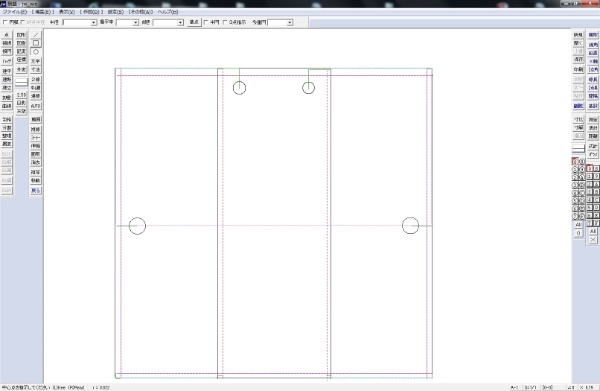Select the 2線 double-line tool
This screenshot has height=391, width=600.
coord(36,79)
